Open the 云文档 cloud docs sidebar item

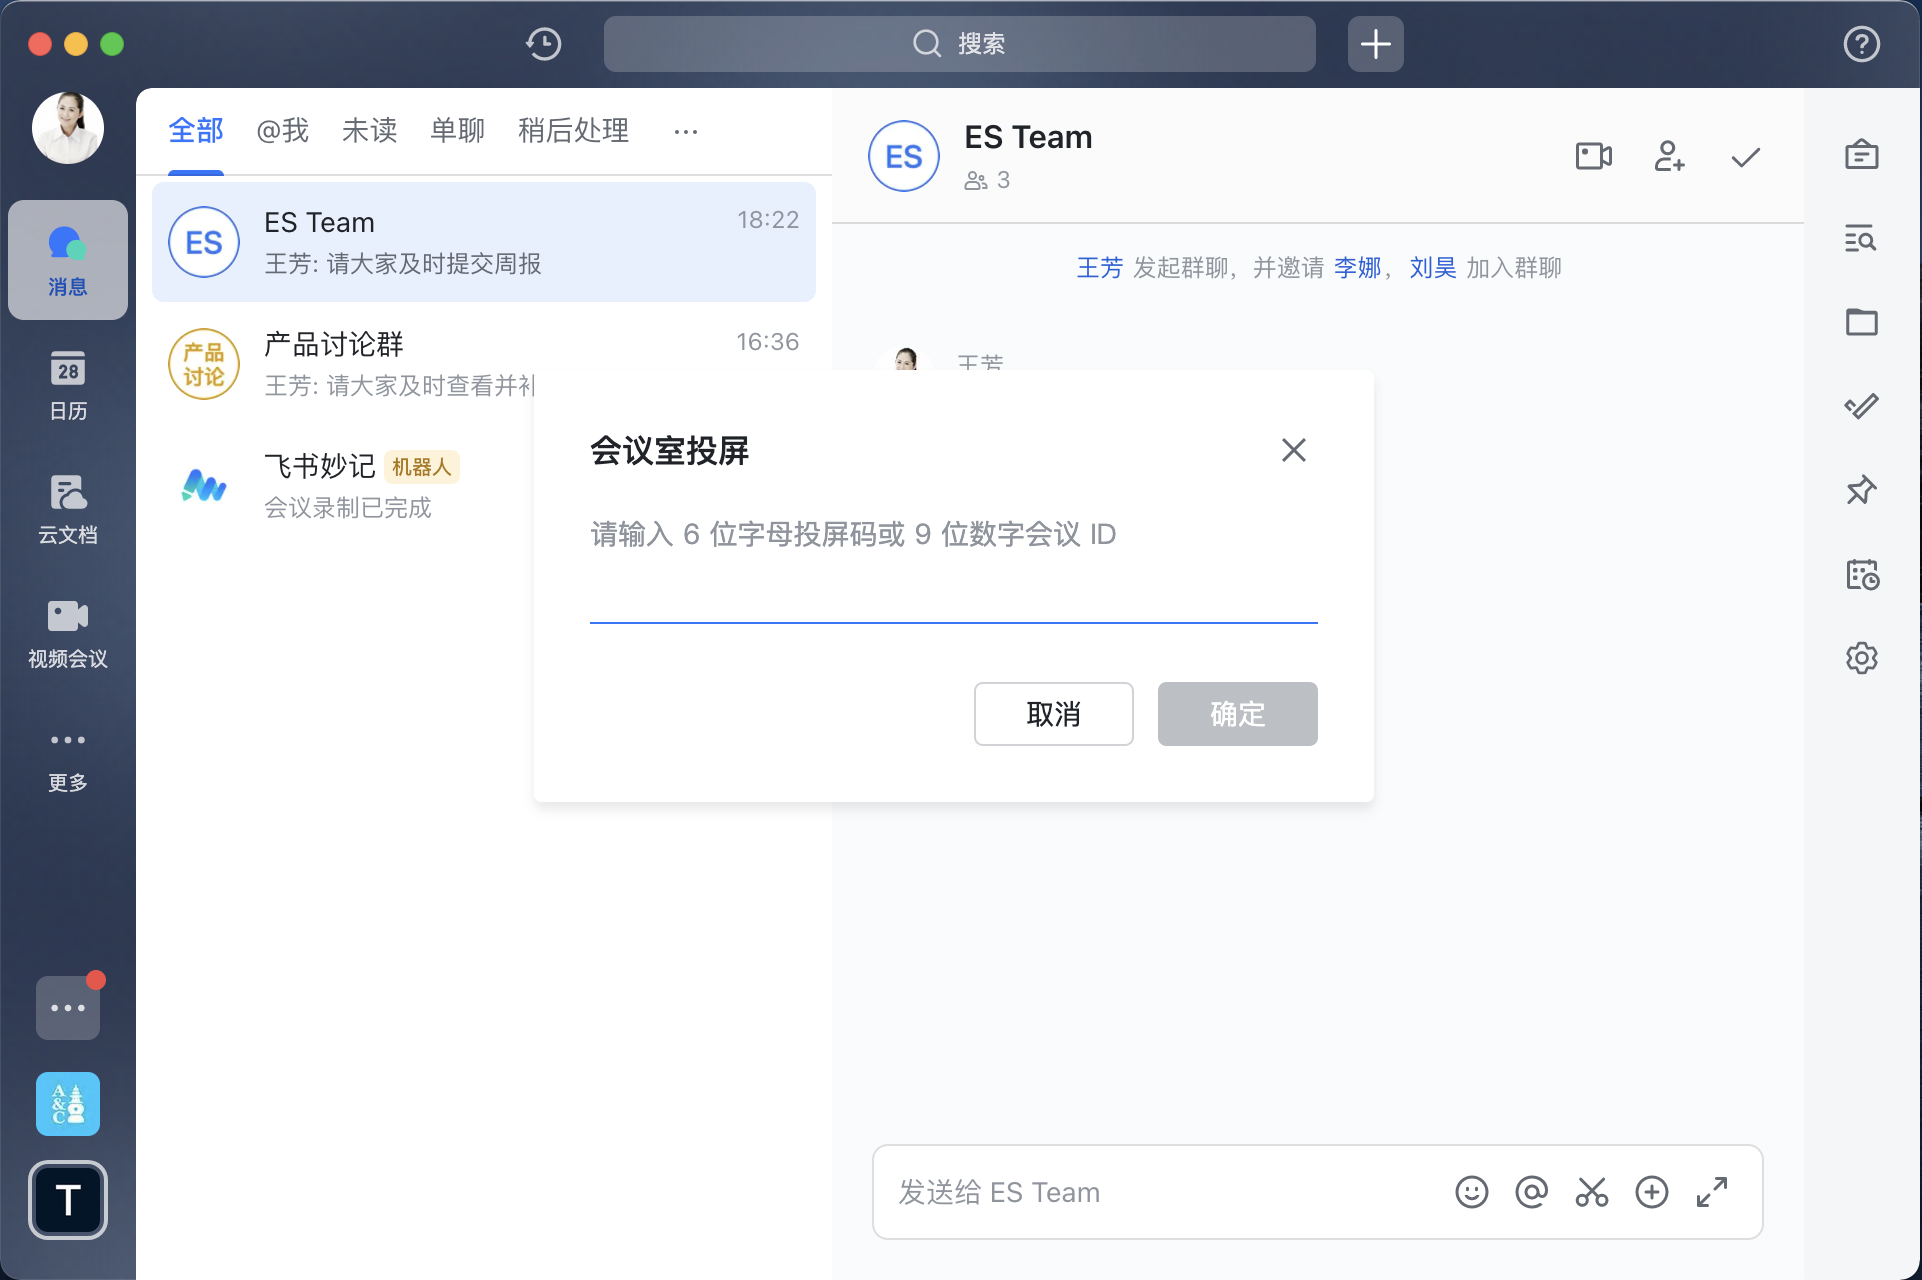[68, 509]
